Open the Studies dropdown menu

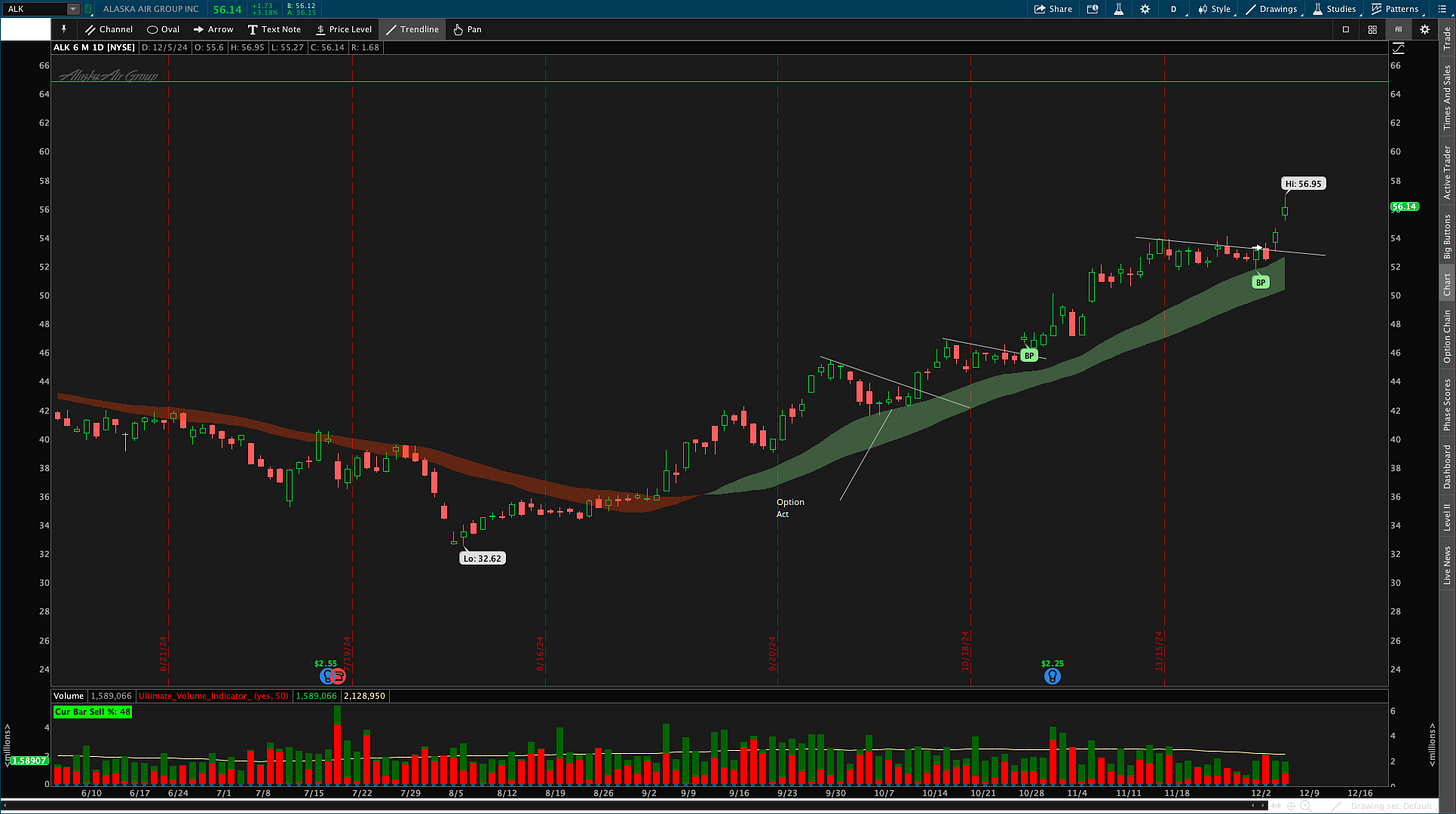tap(1335, 9)
